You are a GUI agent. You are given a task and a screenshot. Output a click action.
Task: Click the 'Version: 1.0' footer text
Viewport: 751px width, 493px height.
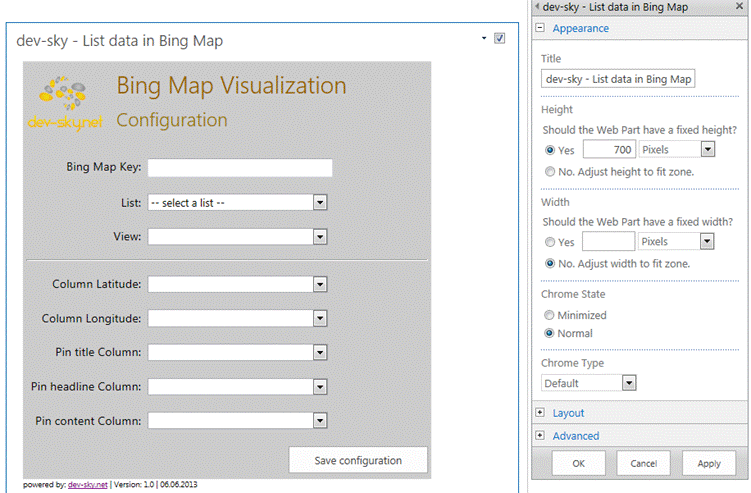tap(134, 485)
